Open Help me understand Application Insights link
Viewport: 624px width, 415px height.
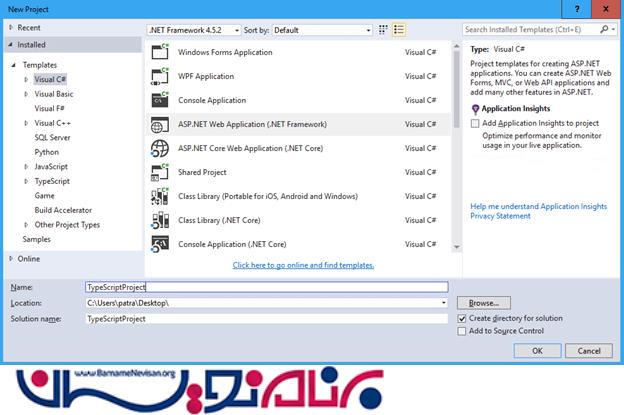coord(538,207)
